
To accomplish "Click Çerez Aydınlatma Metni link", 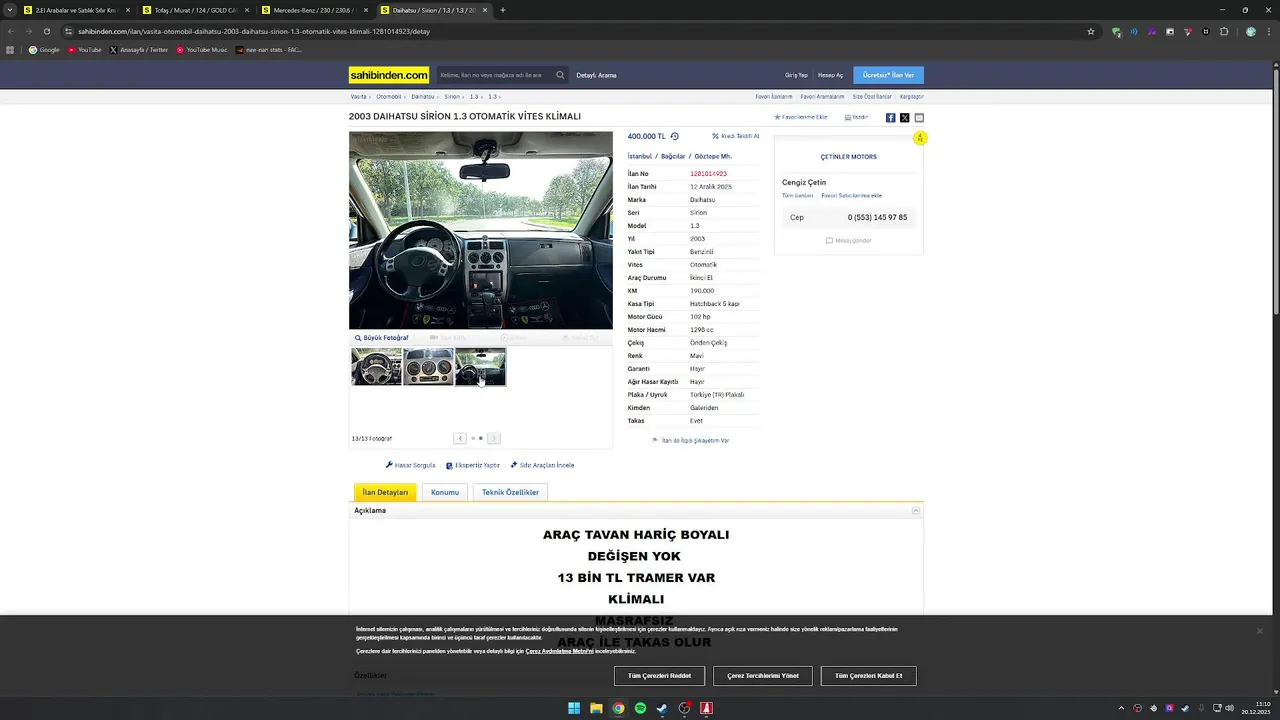I will click(559, 651).
